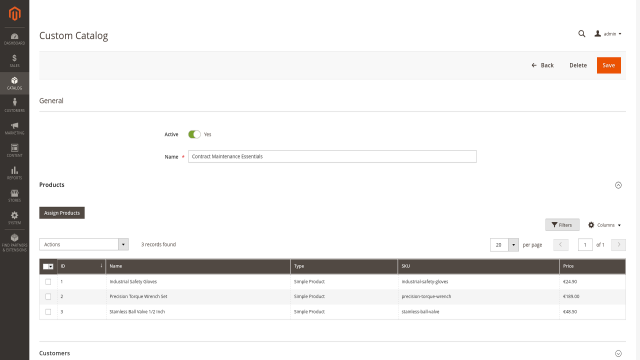This screenshot has height=360, width=640.
Task: Expand the Customers section
Action: (618, 353)
